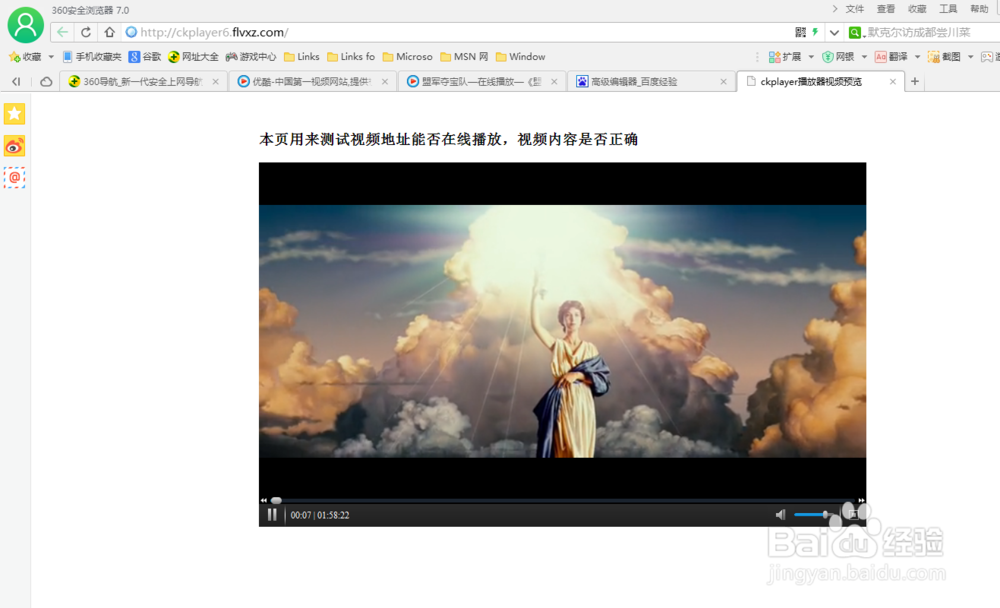Expand the 扩展 dropdown arrow
The image size is (1000, 608).
811,57
